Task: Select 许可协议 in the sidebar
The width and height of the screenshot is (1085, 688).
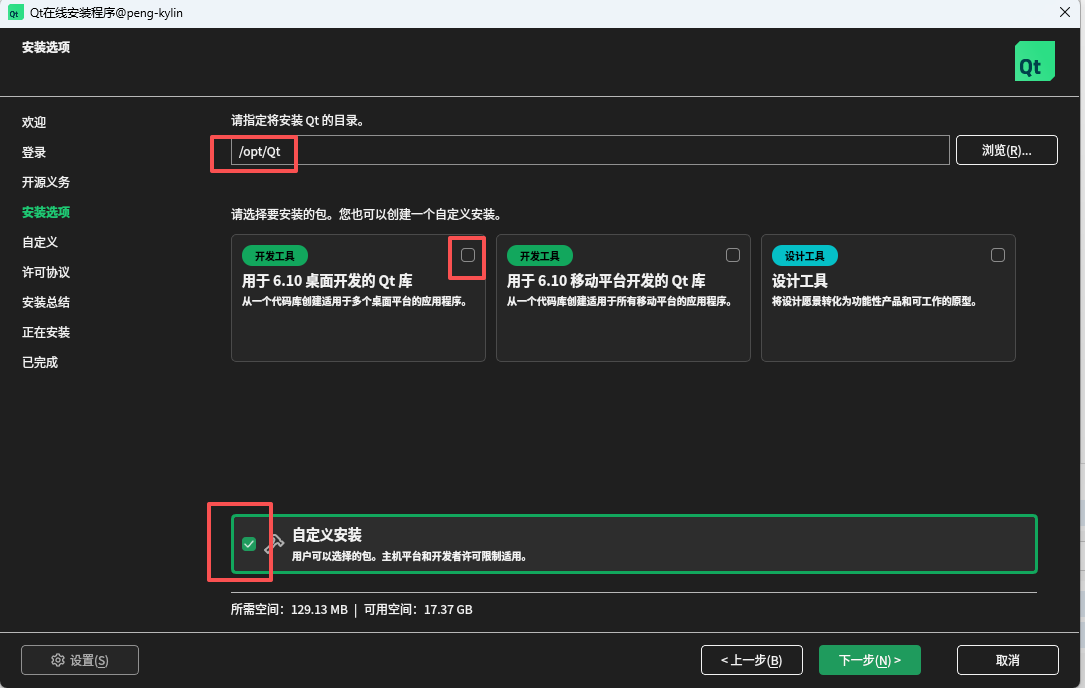Action: (46, 272)
